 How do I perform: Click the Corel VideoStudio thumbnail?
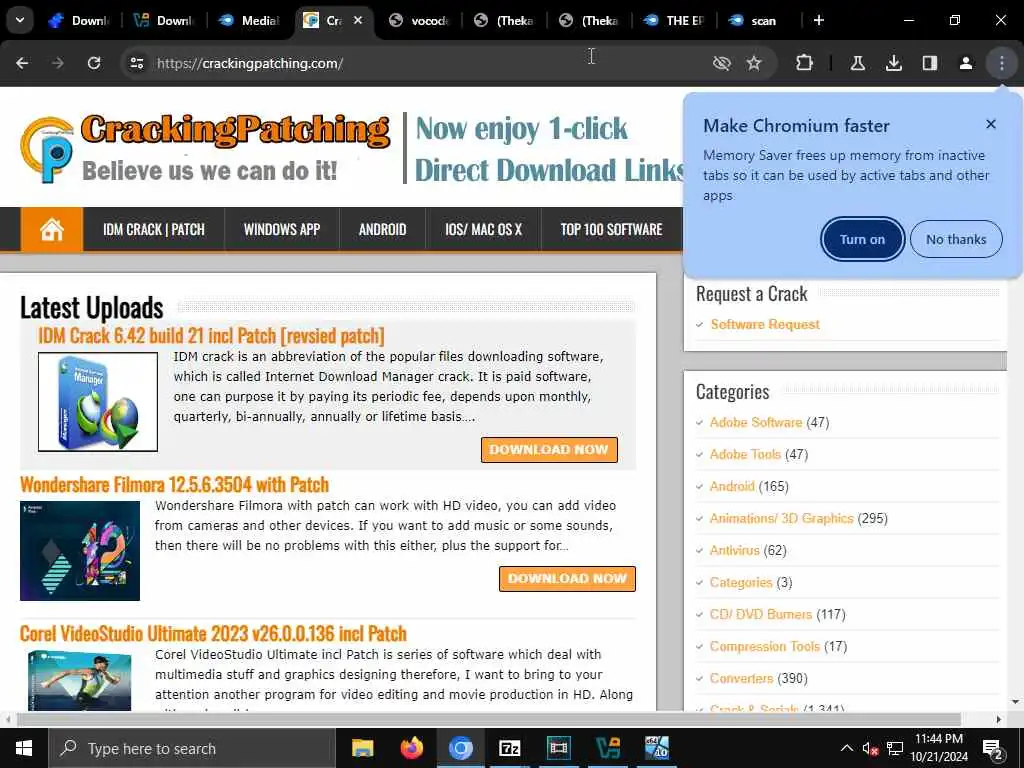pos(80,680)
